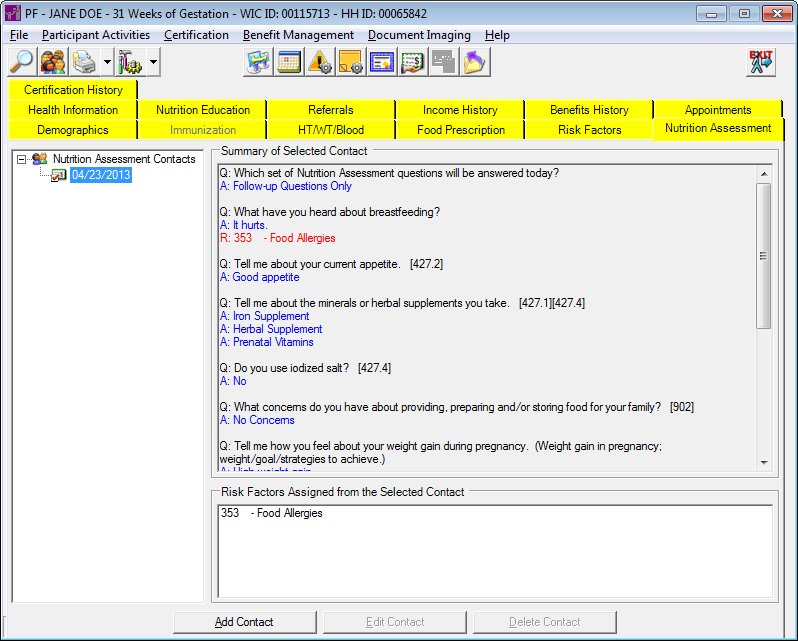Select the grayed Immunization tab
The height and width of the screenshot is (641, 798).
click(203, 130)
